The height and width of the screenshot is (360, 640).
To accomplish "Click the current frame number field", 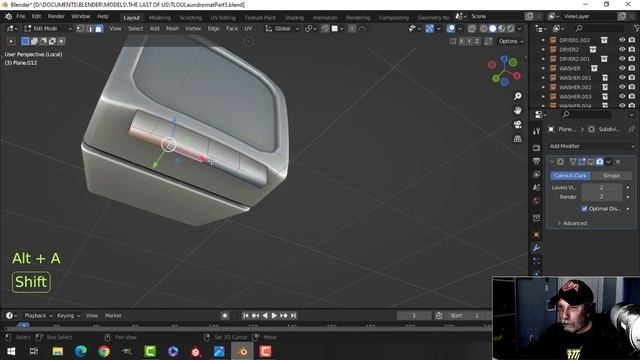I will point(414,316).
